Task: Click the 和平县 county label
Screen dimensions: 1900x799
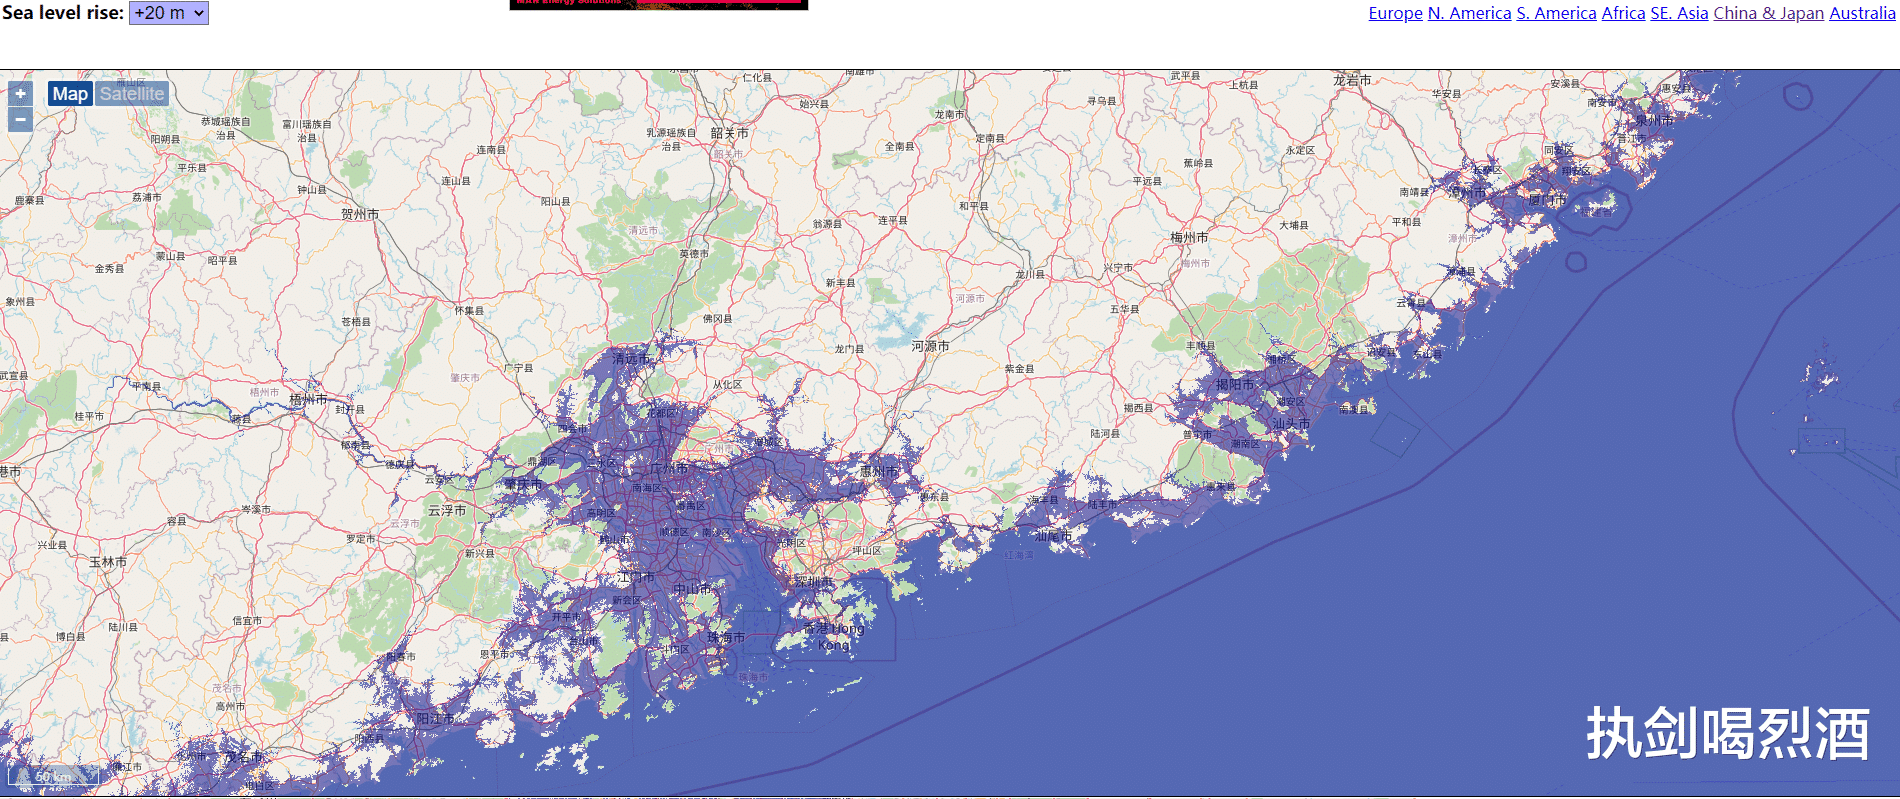Action: (973, 206)
